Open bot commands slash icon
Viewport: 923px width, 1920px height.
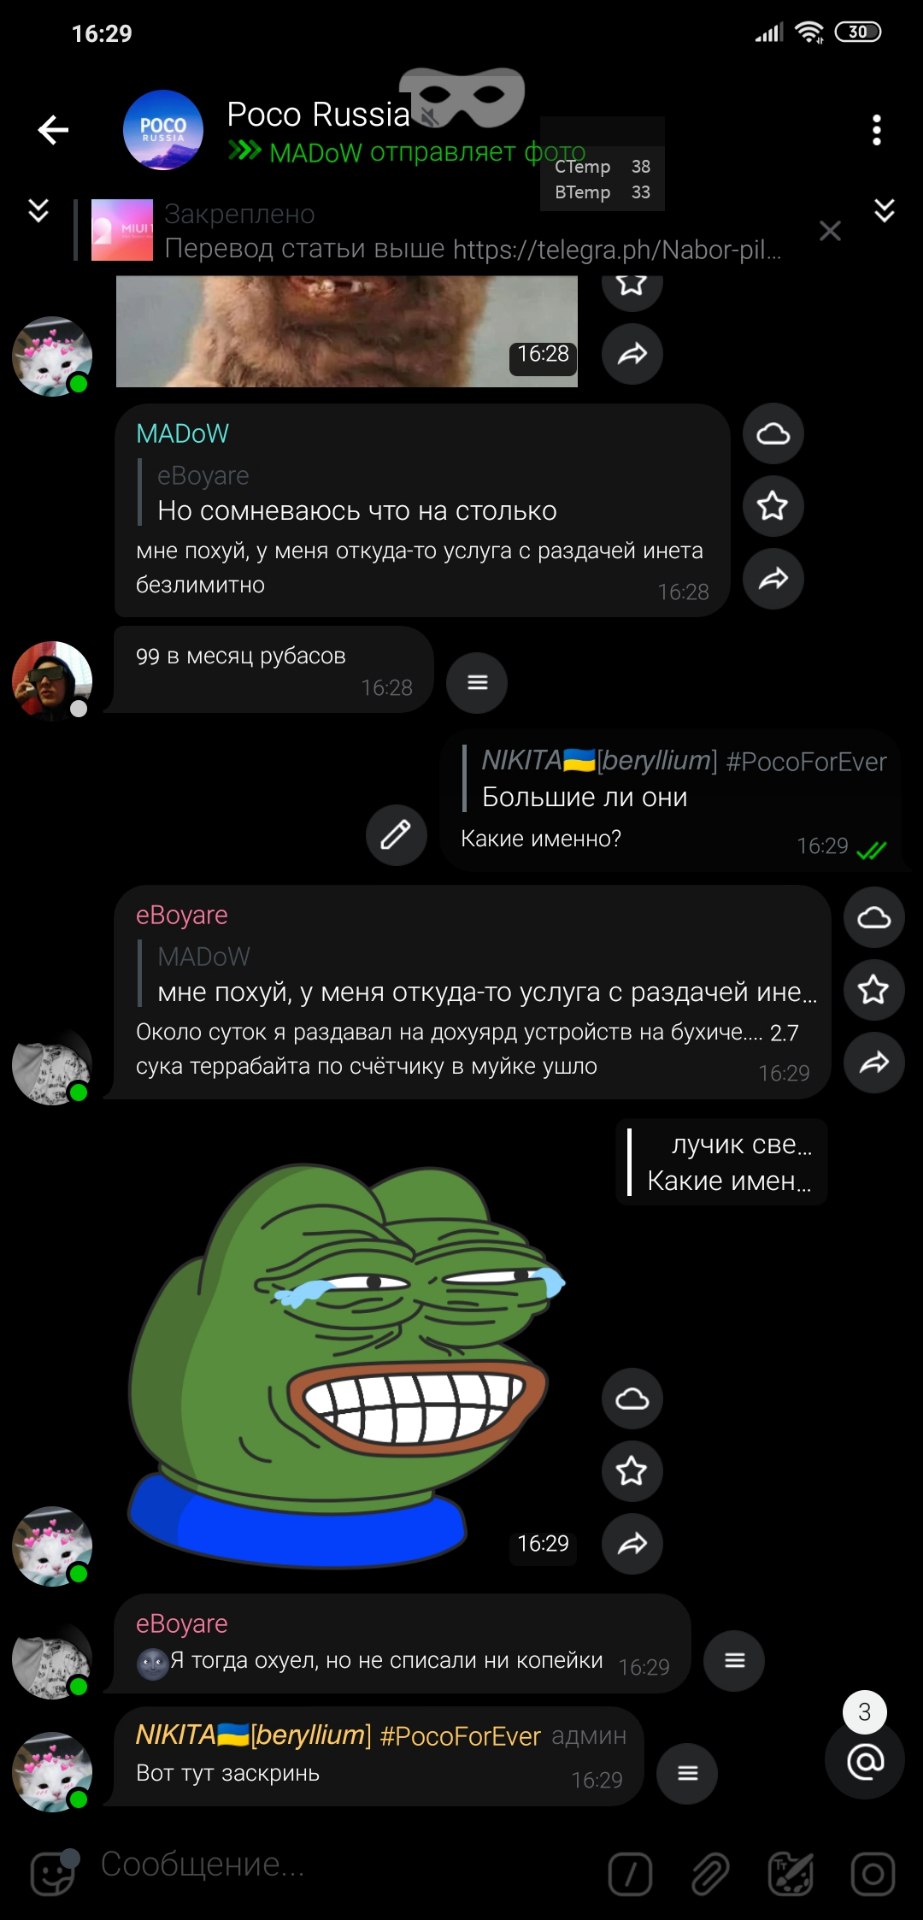(x=630, y=1873)
